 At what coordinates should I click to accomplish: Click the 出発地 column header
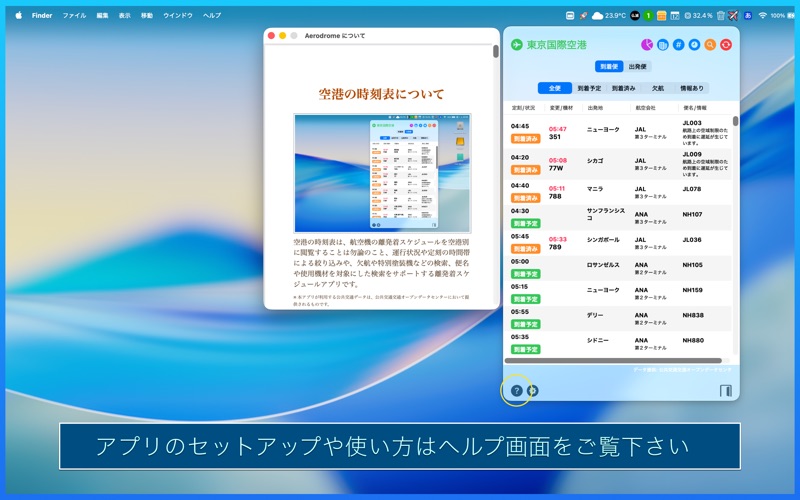tap(595, 108)
